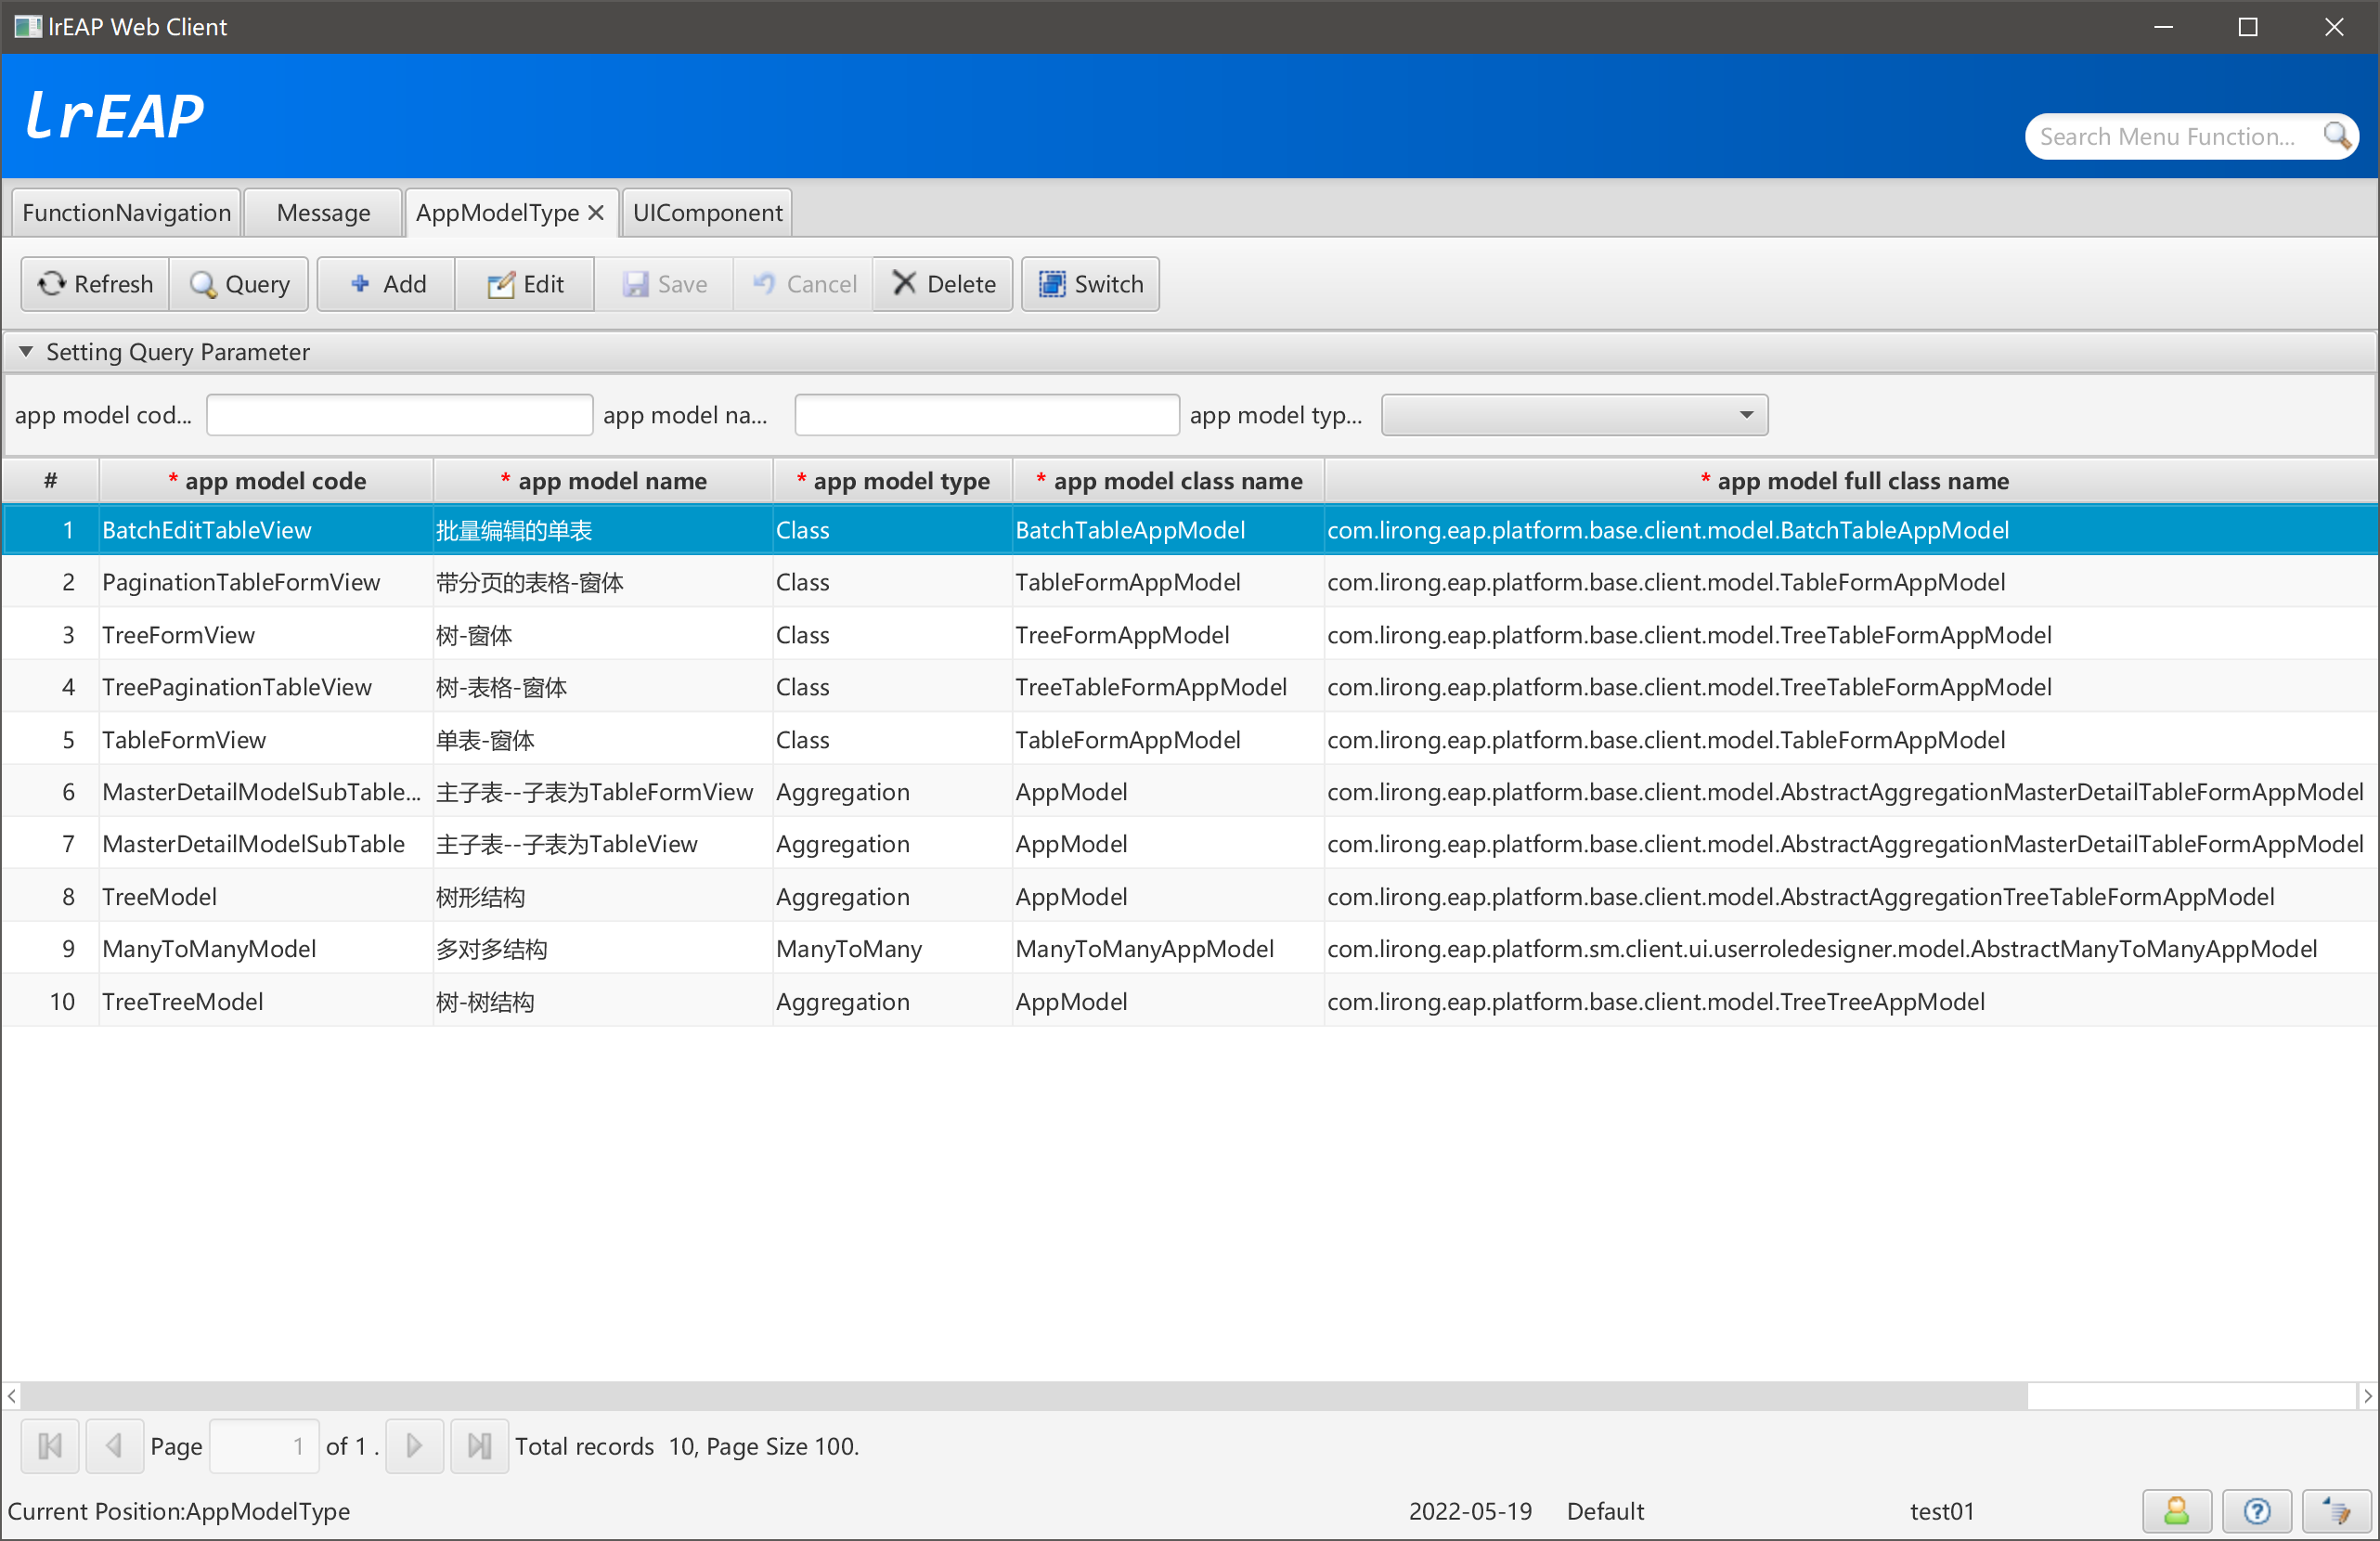Click the # column header

click(50, 481)
